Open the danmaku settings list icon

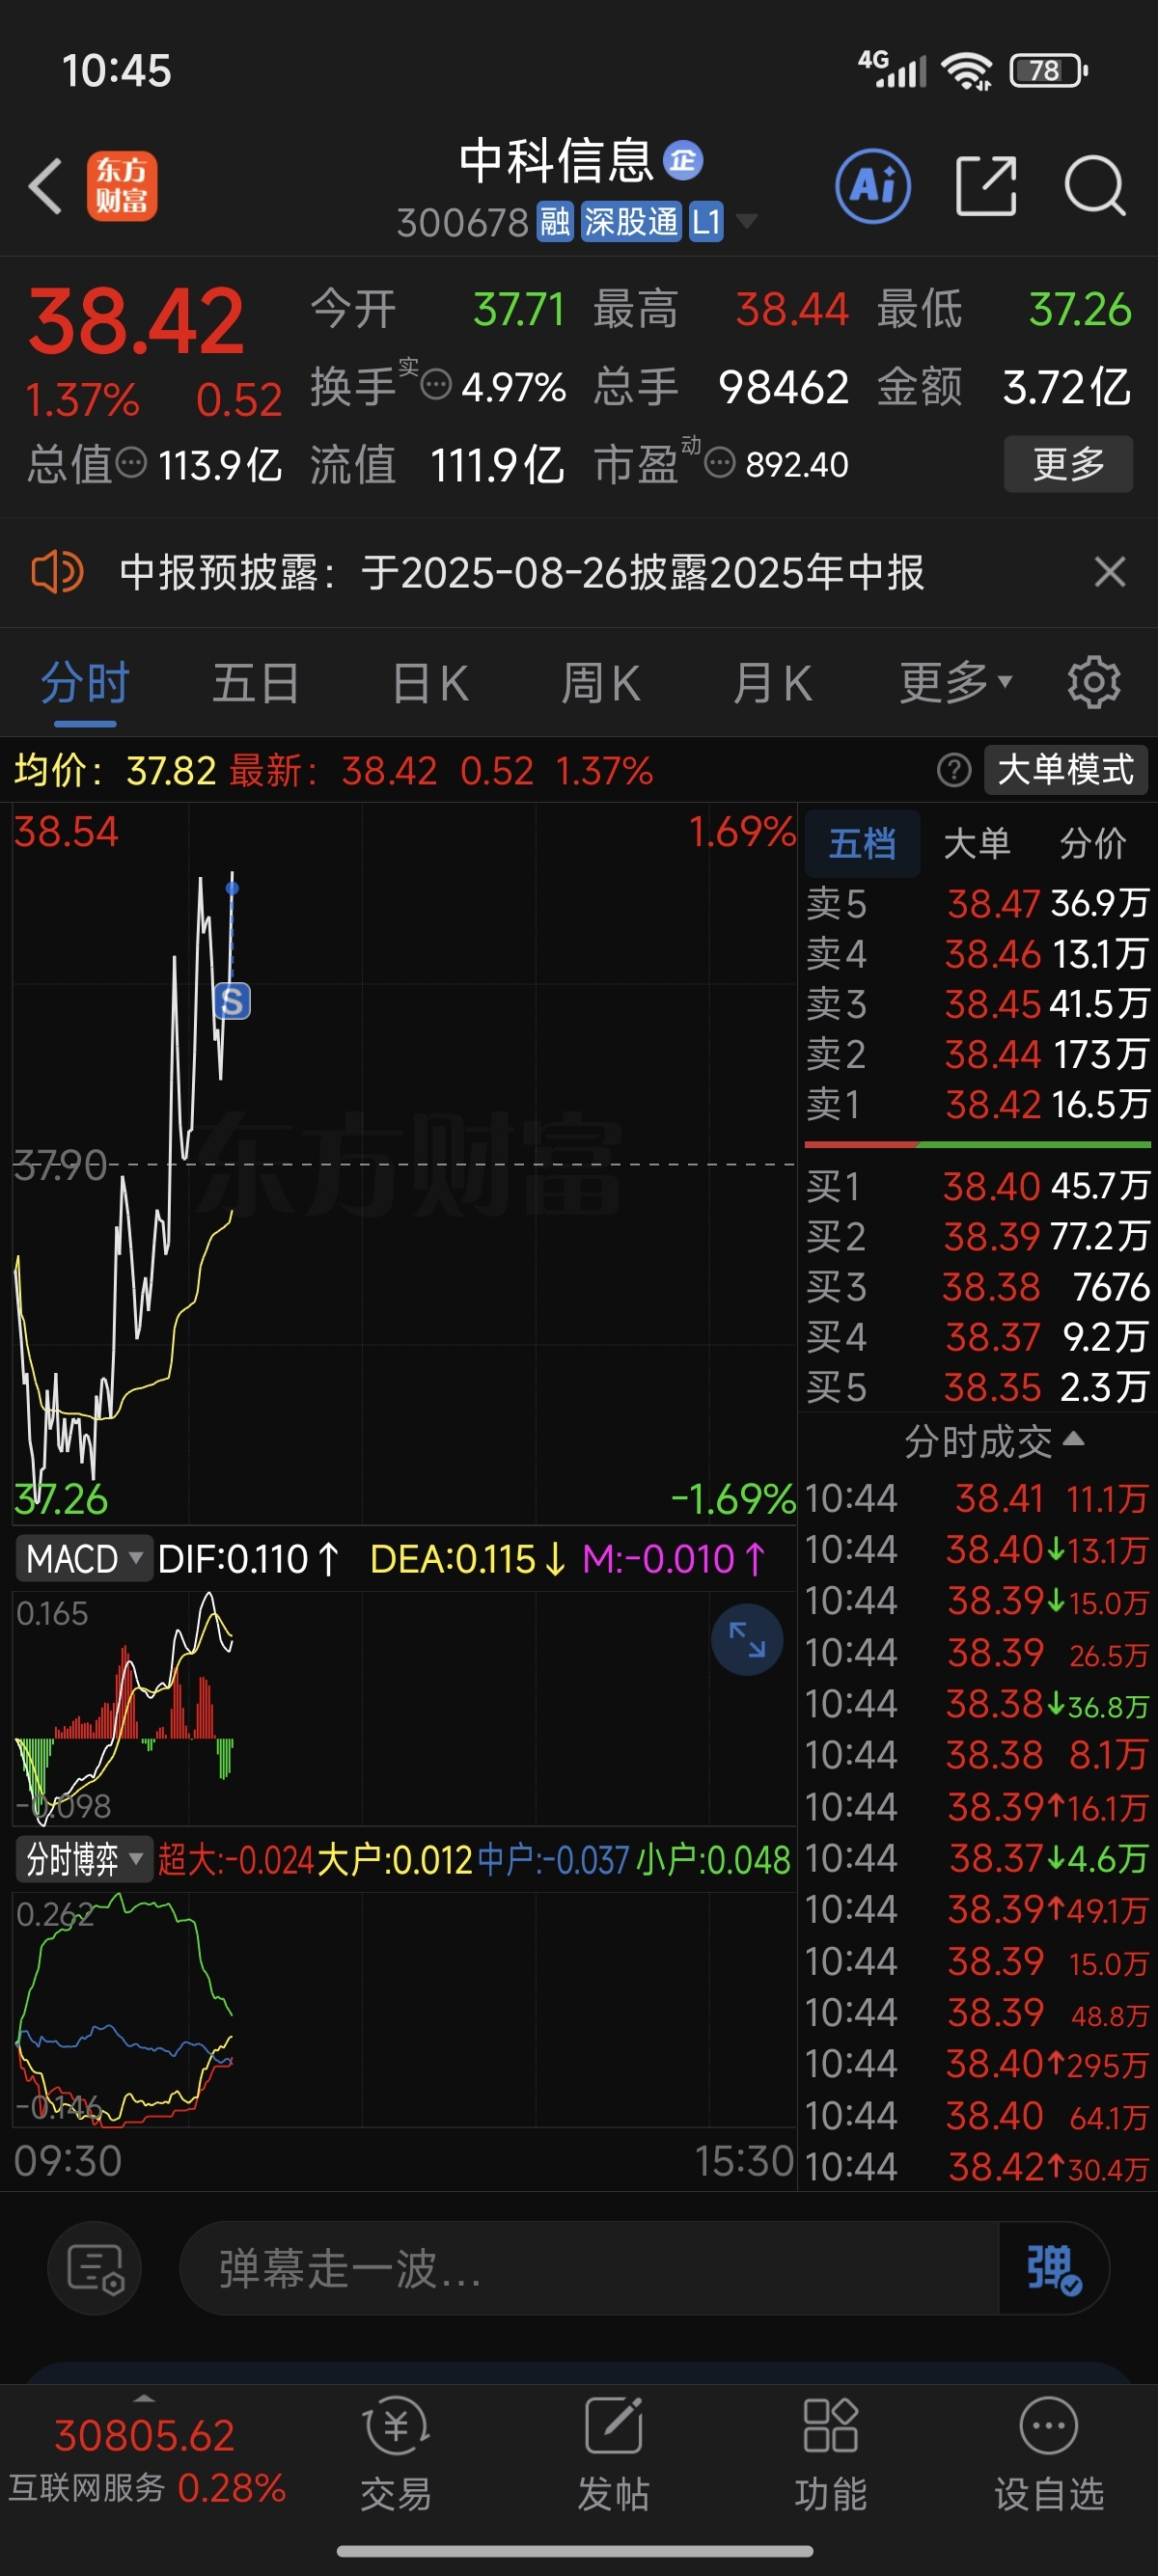tap(95, 2267)
